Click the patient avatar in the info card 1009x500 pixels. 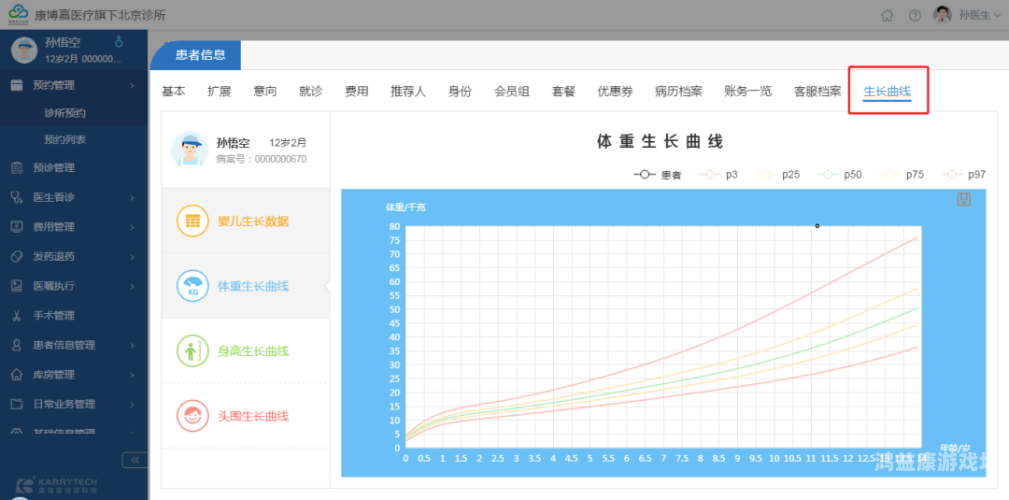(x=190, y=149)
